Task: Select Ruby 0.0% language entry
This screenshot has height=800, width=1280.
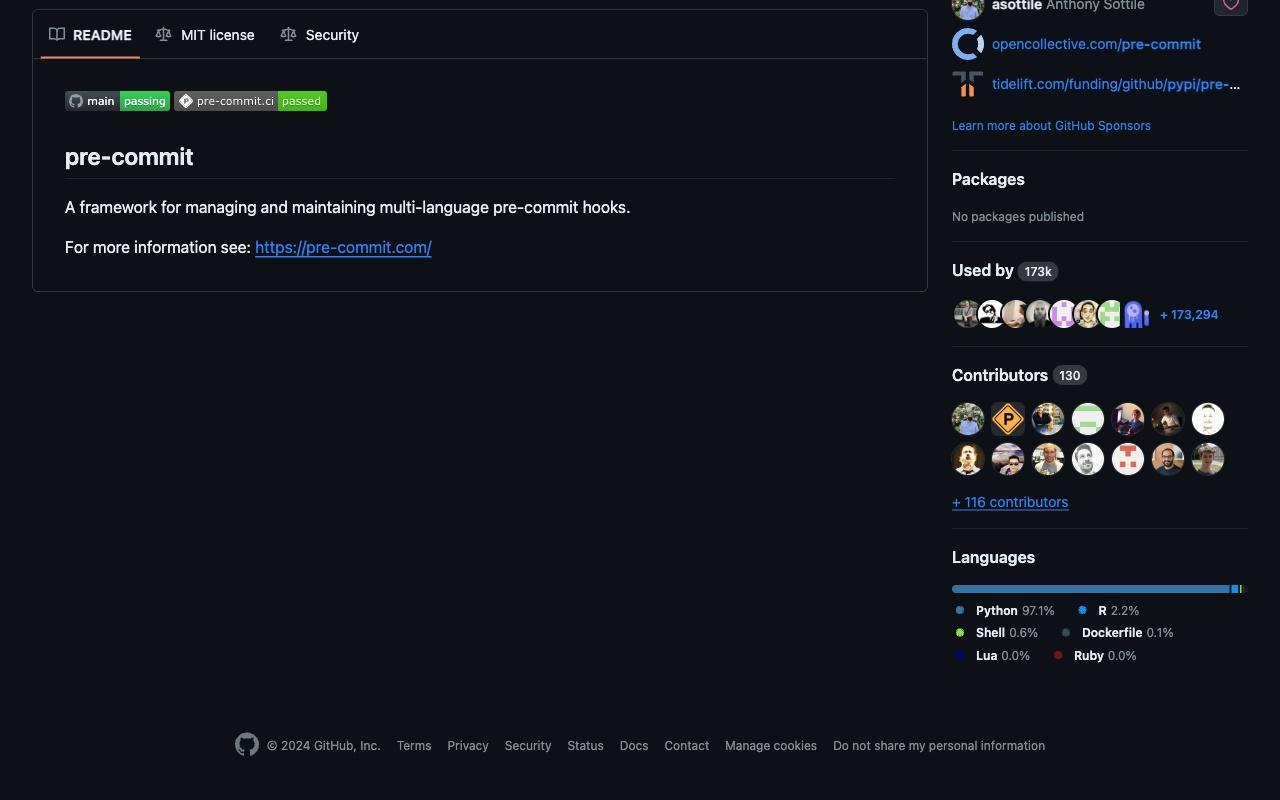Action: (x=1094, y=656)
